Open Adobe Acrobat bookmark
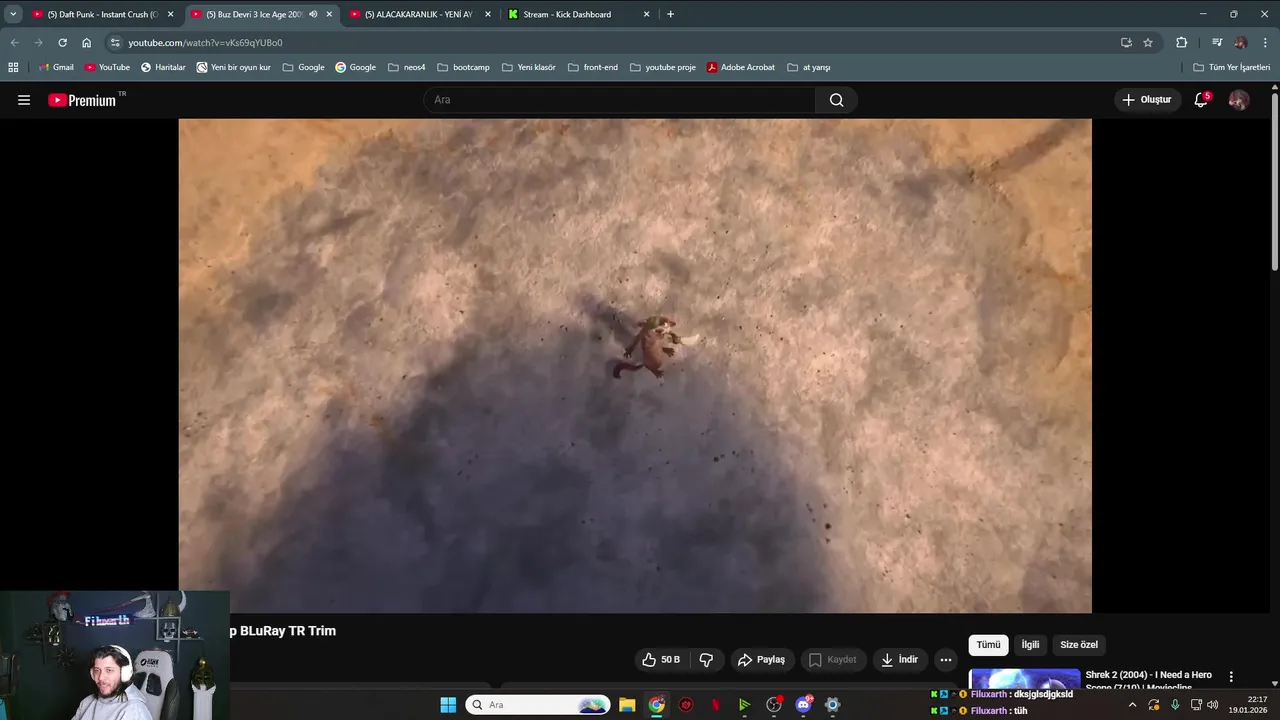This screenshot has height=720, width=1280. click(741, 67)
